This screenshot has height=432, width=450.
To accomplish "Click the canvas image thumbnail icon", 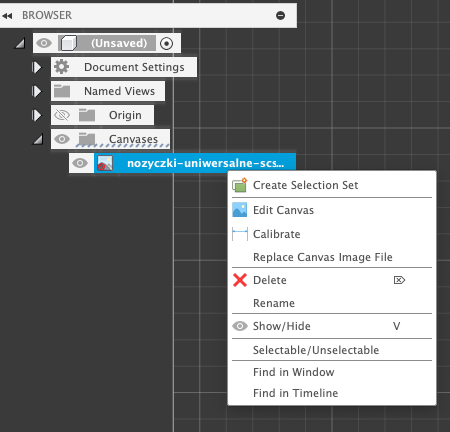I will [x=105, y=163].
